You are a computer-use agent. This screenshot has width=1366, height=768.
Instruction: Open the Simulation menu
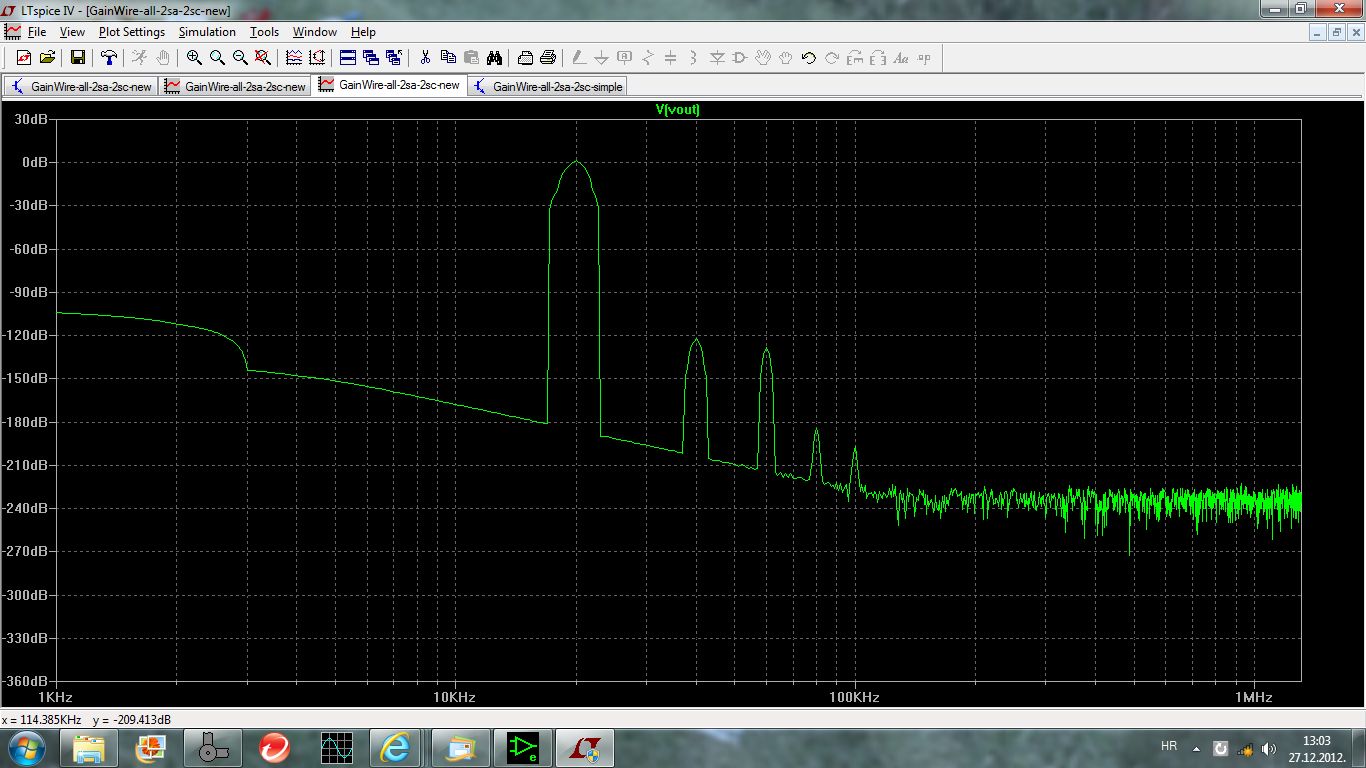click(x=207, y=32)
